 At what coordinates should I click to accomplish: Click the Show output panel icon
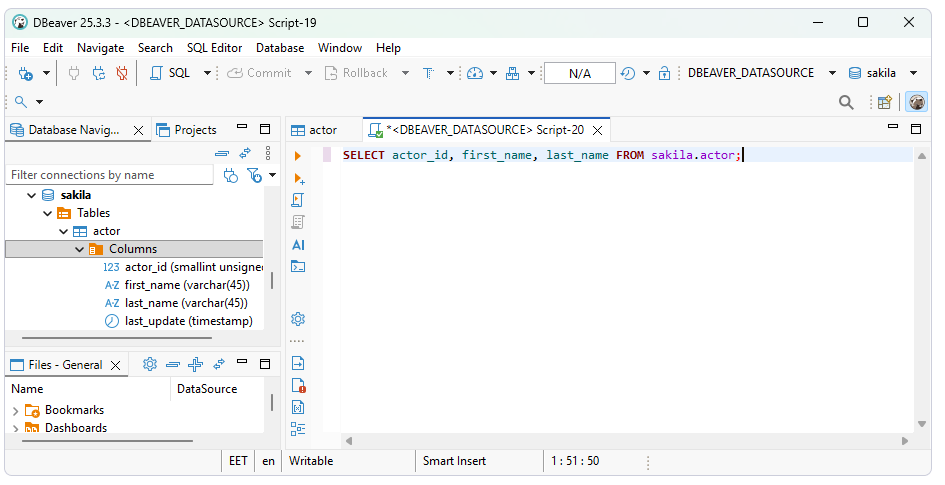[298, 363]
